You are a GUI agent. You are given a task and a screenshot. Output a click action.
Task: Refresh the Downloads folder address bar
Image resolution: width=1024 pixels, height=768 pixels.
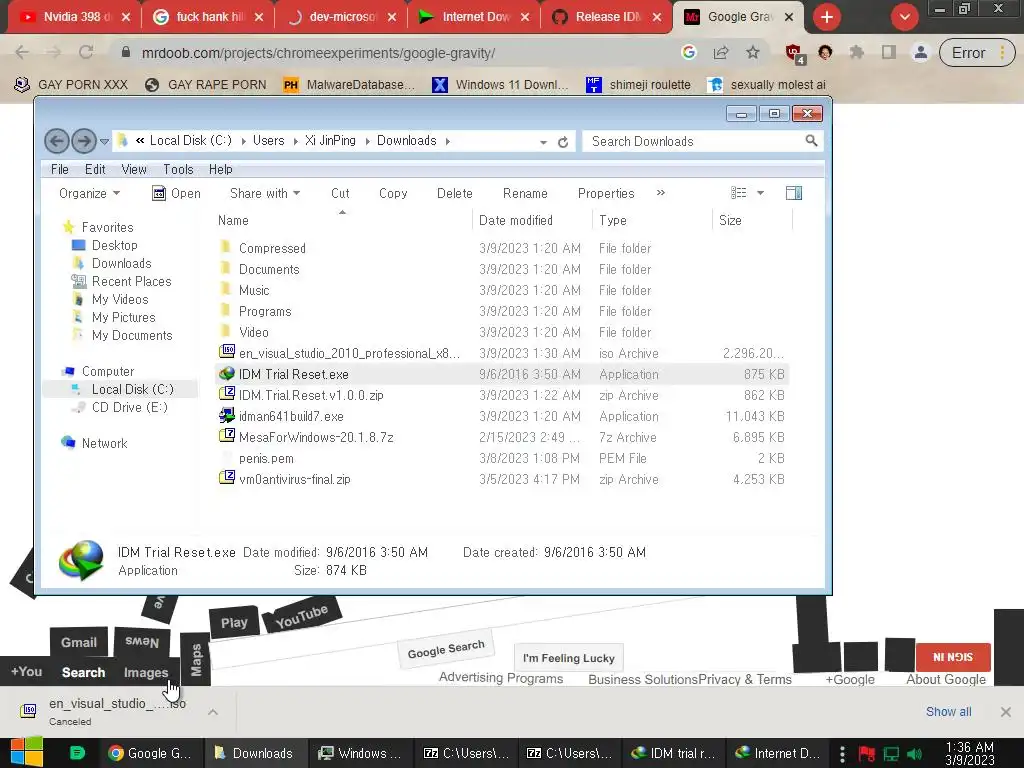tap(563, 142)
